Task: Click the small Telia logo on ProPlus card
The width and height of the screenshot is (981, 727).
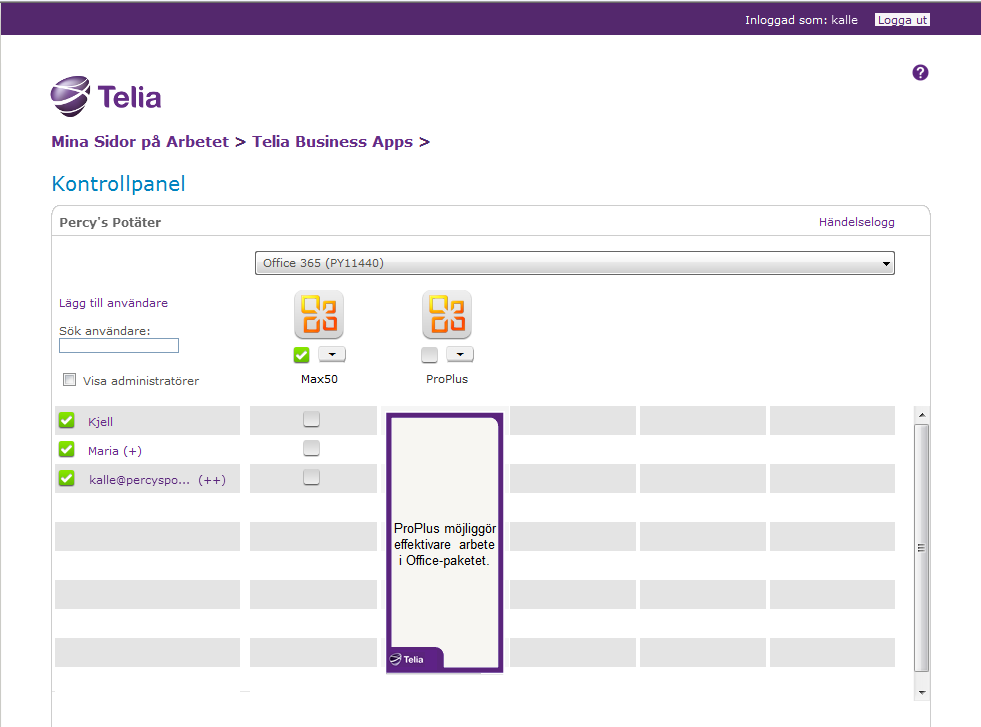Action: [x=407, y=659]
